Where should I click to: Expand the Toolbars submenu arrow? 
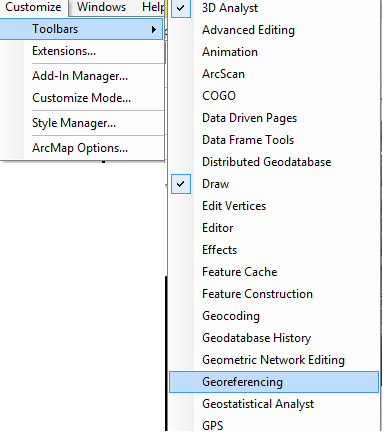pos(154,29)
